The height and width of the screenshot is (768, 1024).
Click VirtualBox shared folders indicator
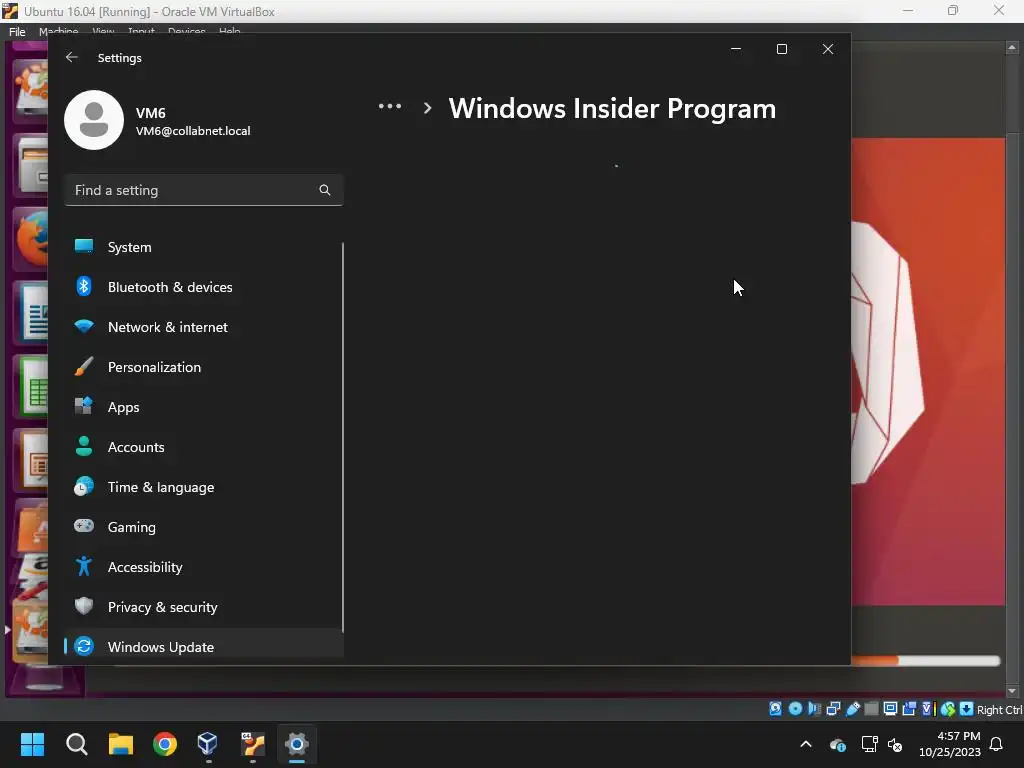(x=871, y=709)
